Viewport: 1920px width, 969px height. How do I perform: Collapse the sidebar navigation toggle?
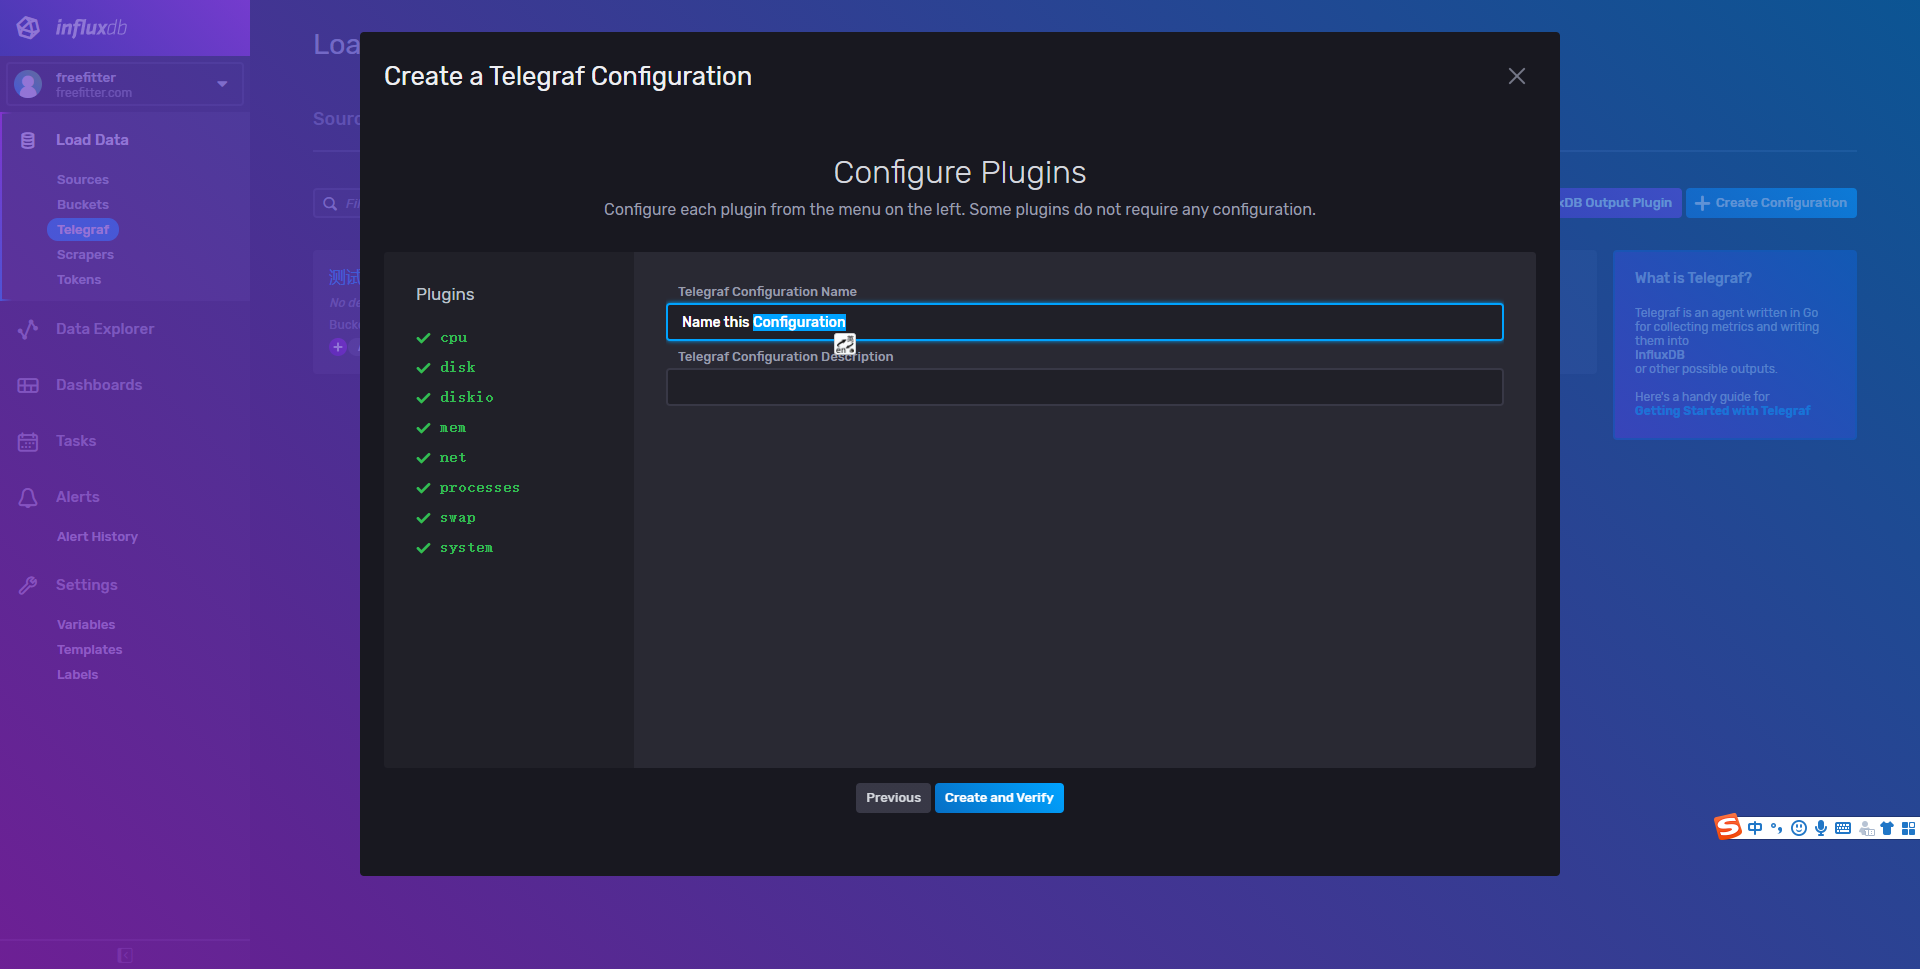(x=125, y=955)
